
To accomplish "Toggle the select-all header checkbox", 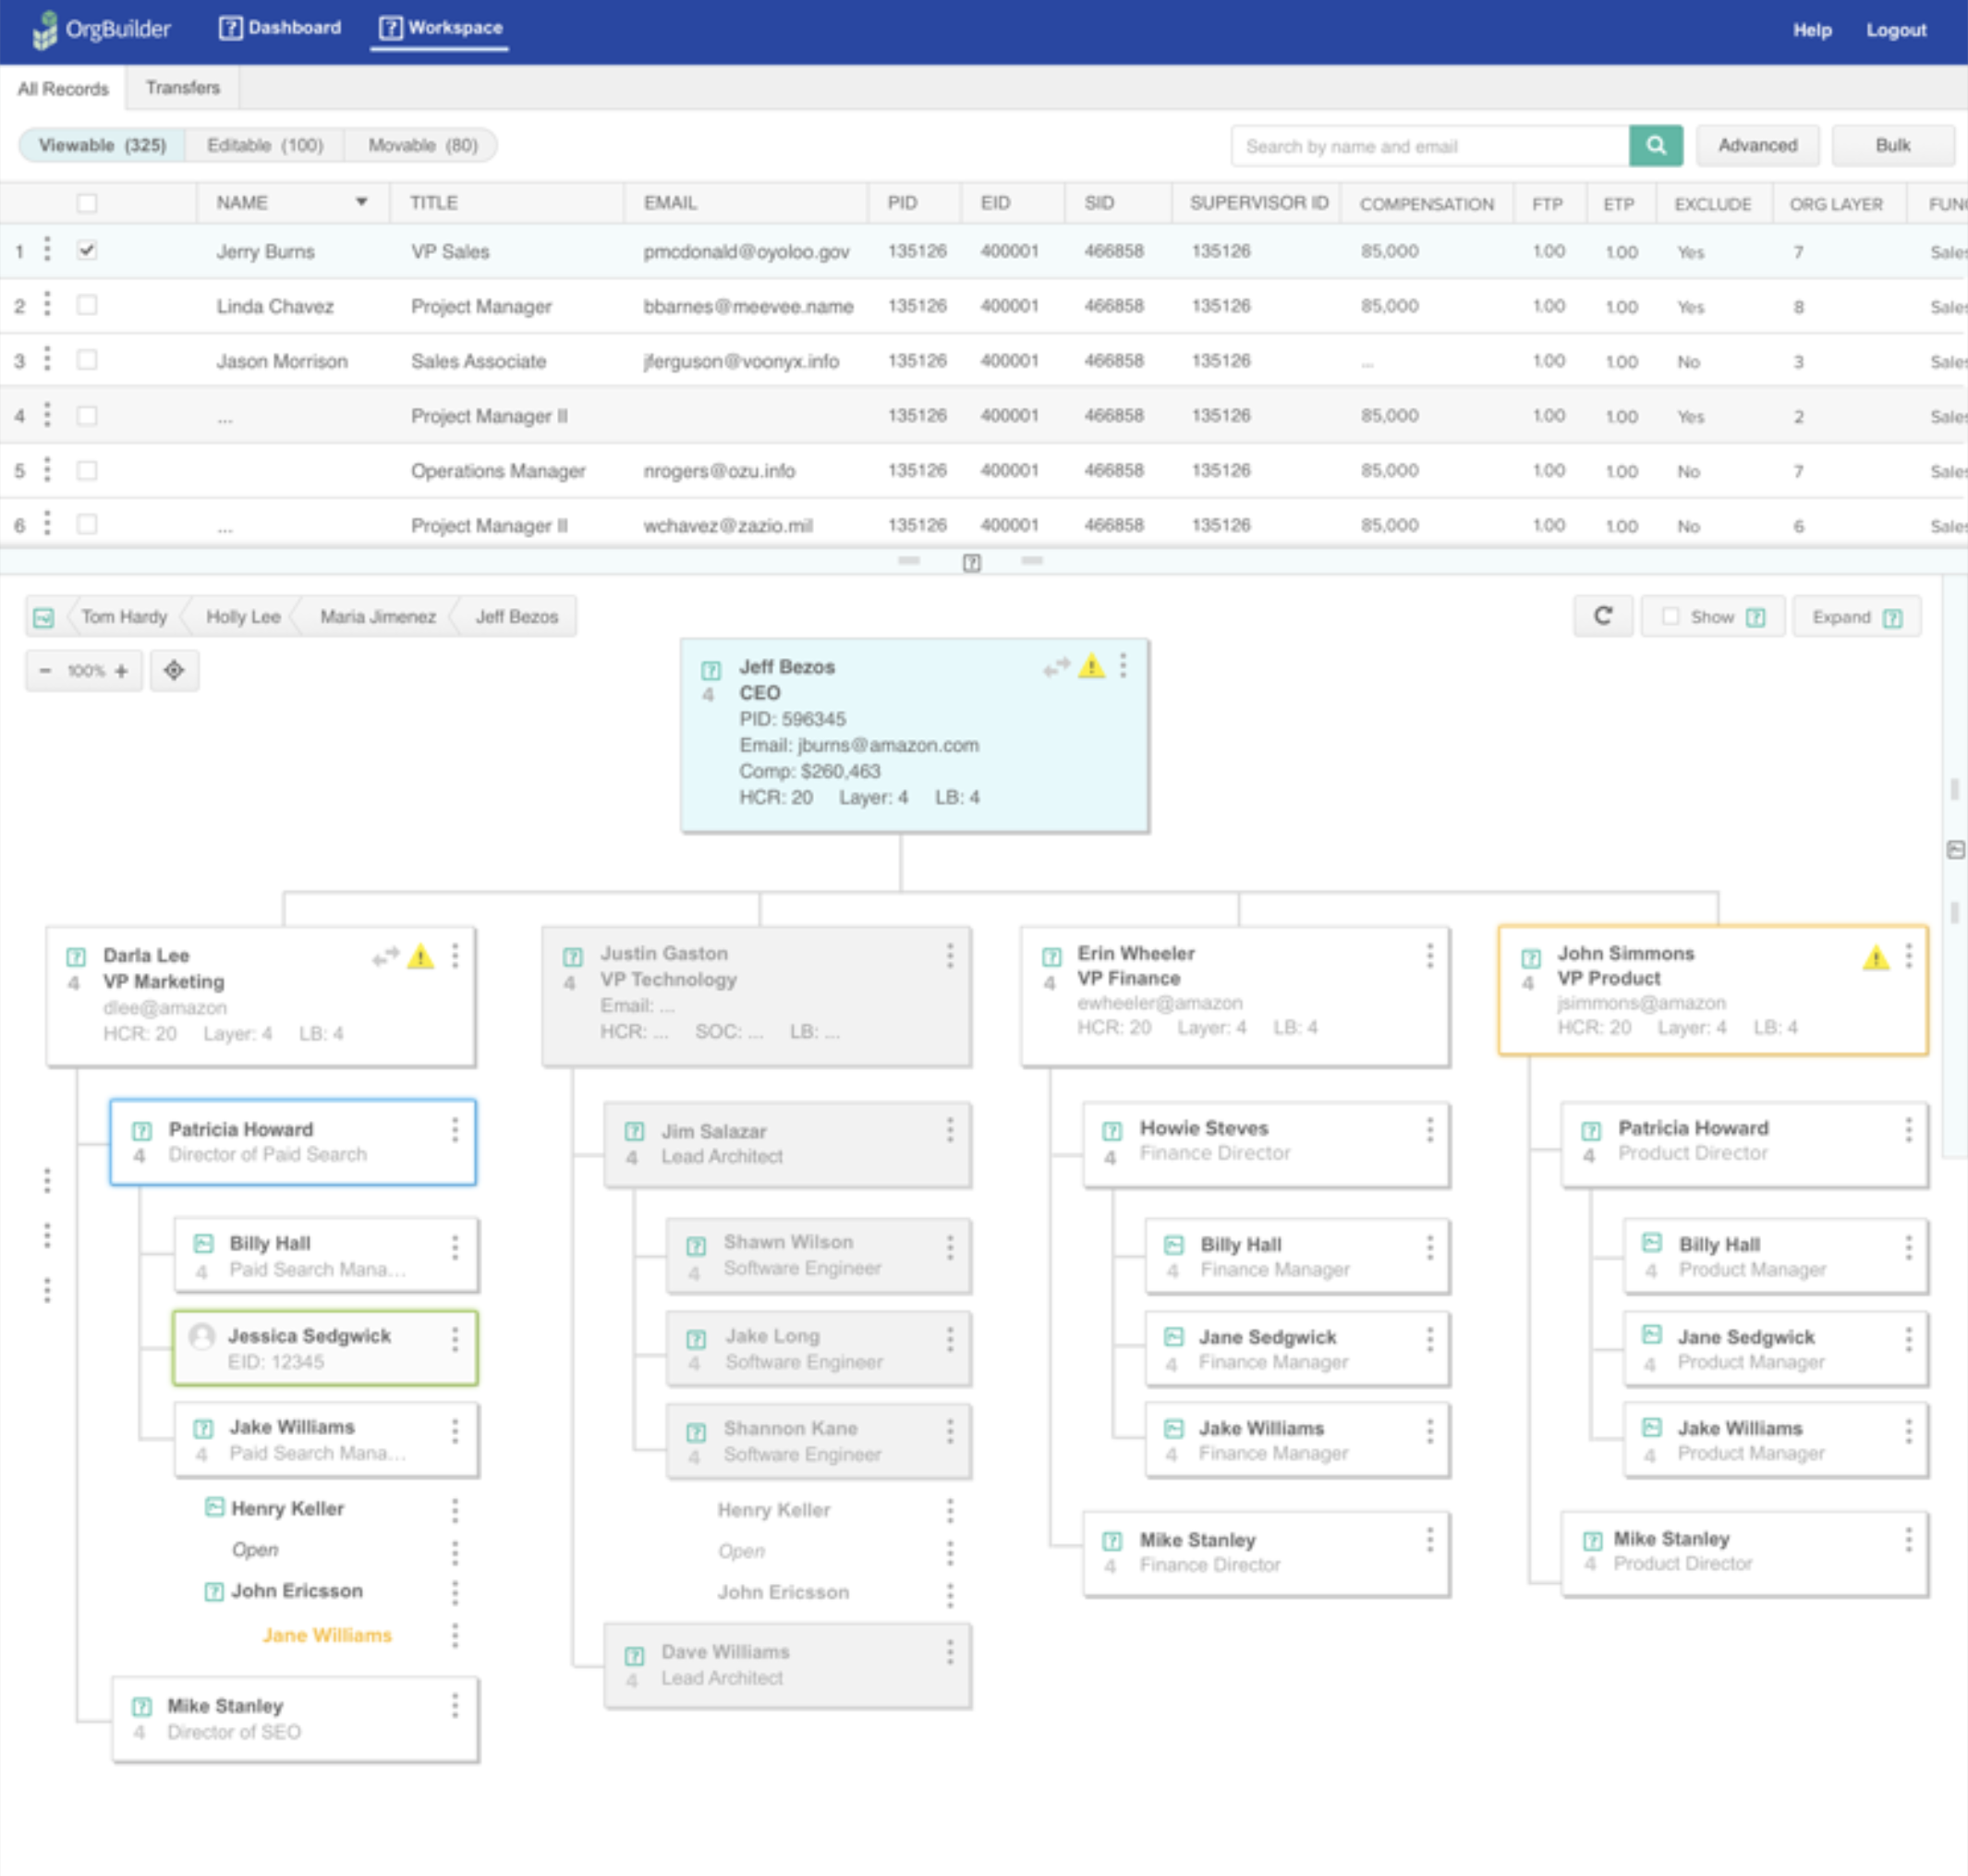I will point(87,204).
